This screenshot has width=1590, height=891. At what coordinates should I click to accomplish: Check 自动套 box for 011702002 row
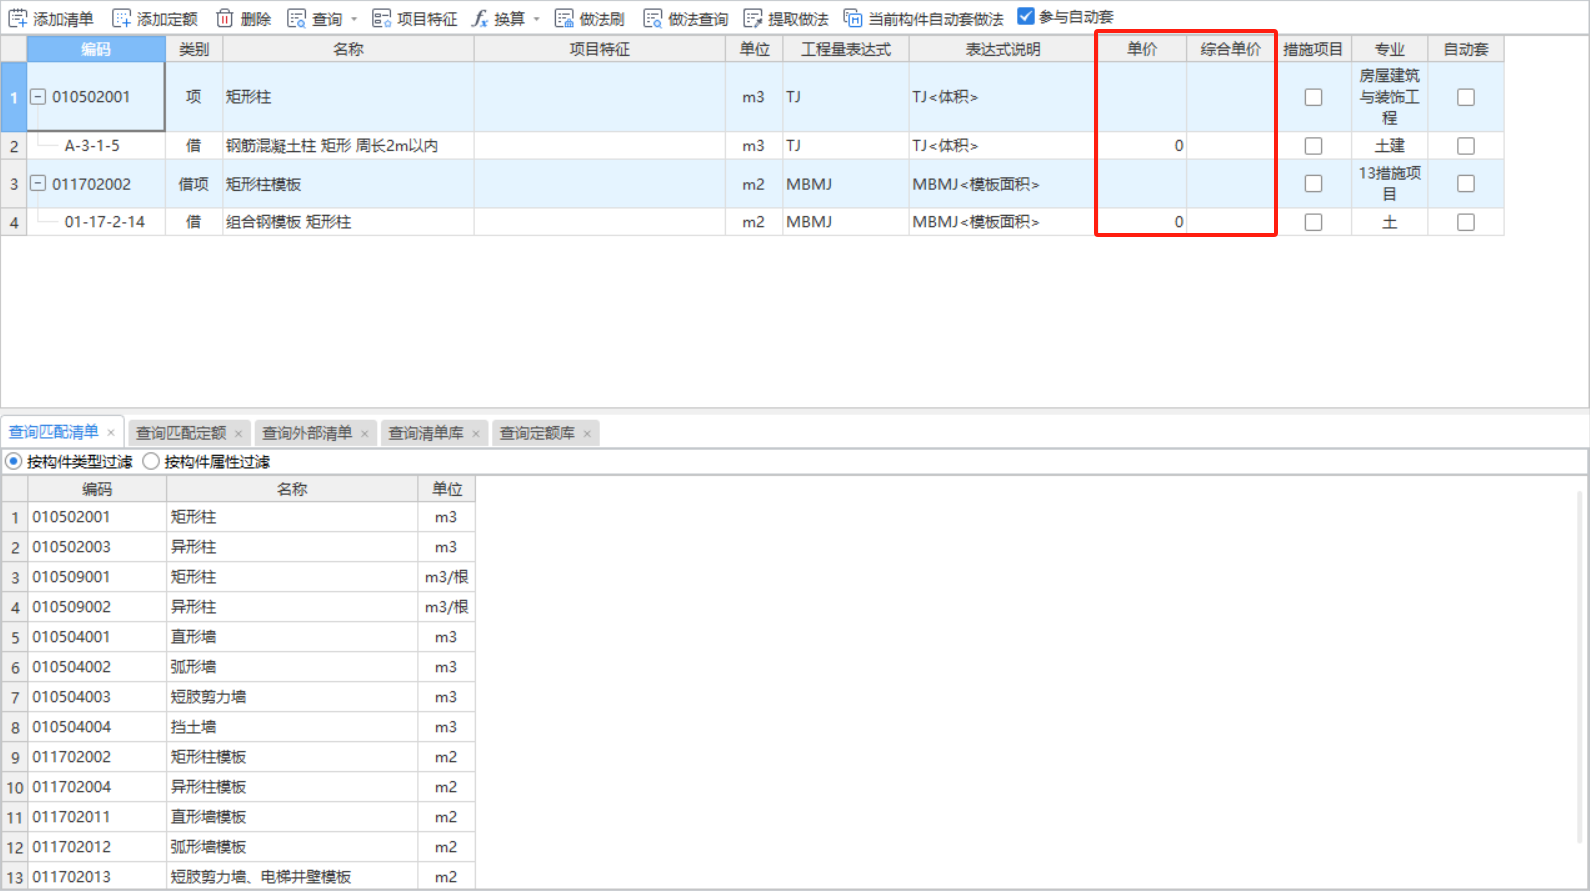[x=1466, y=184]
